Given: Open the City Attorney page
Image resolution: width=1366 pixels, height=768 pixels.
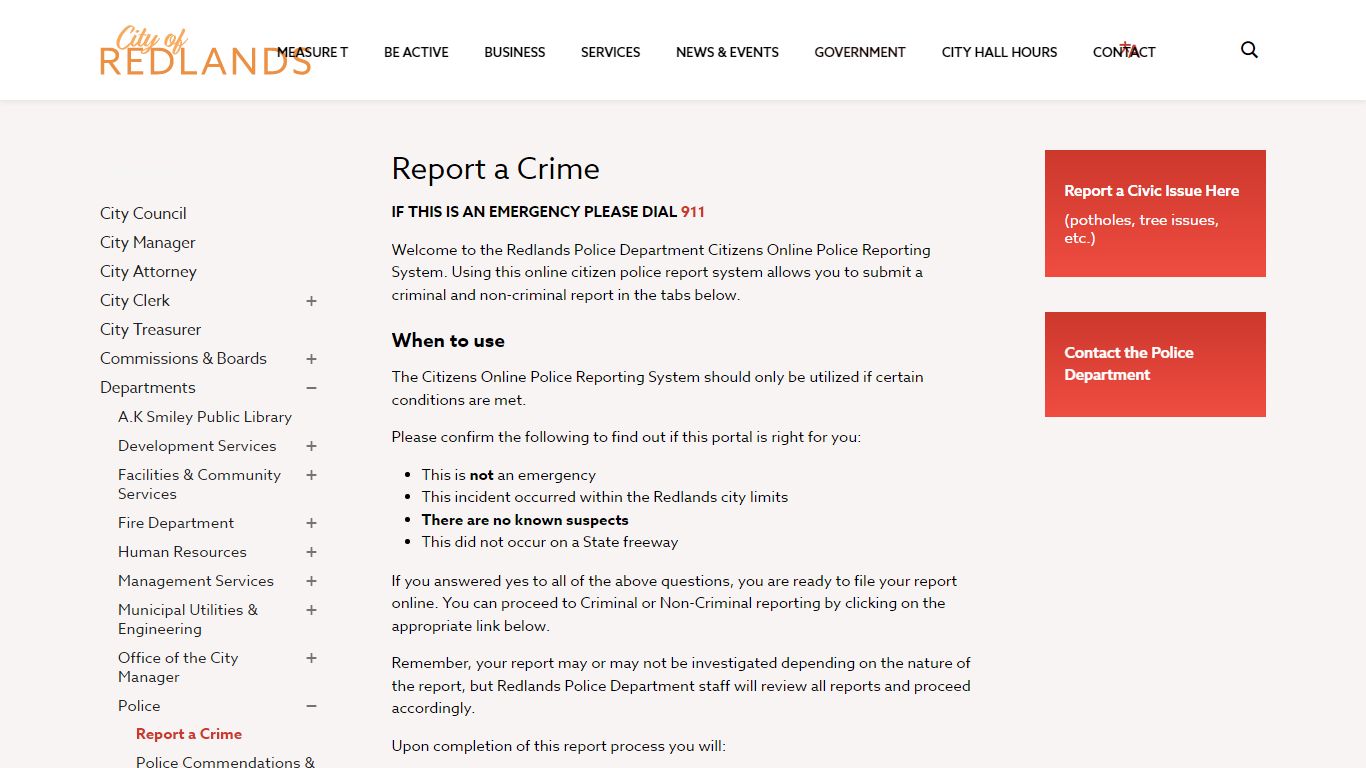Looking at the screenshot, I should coord(148,271).
